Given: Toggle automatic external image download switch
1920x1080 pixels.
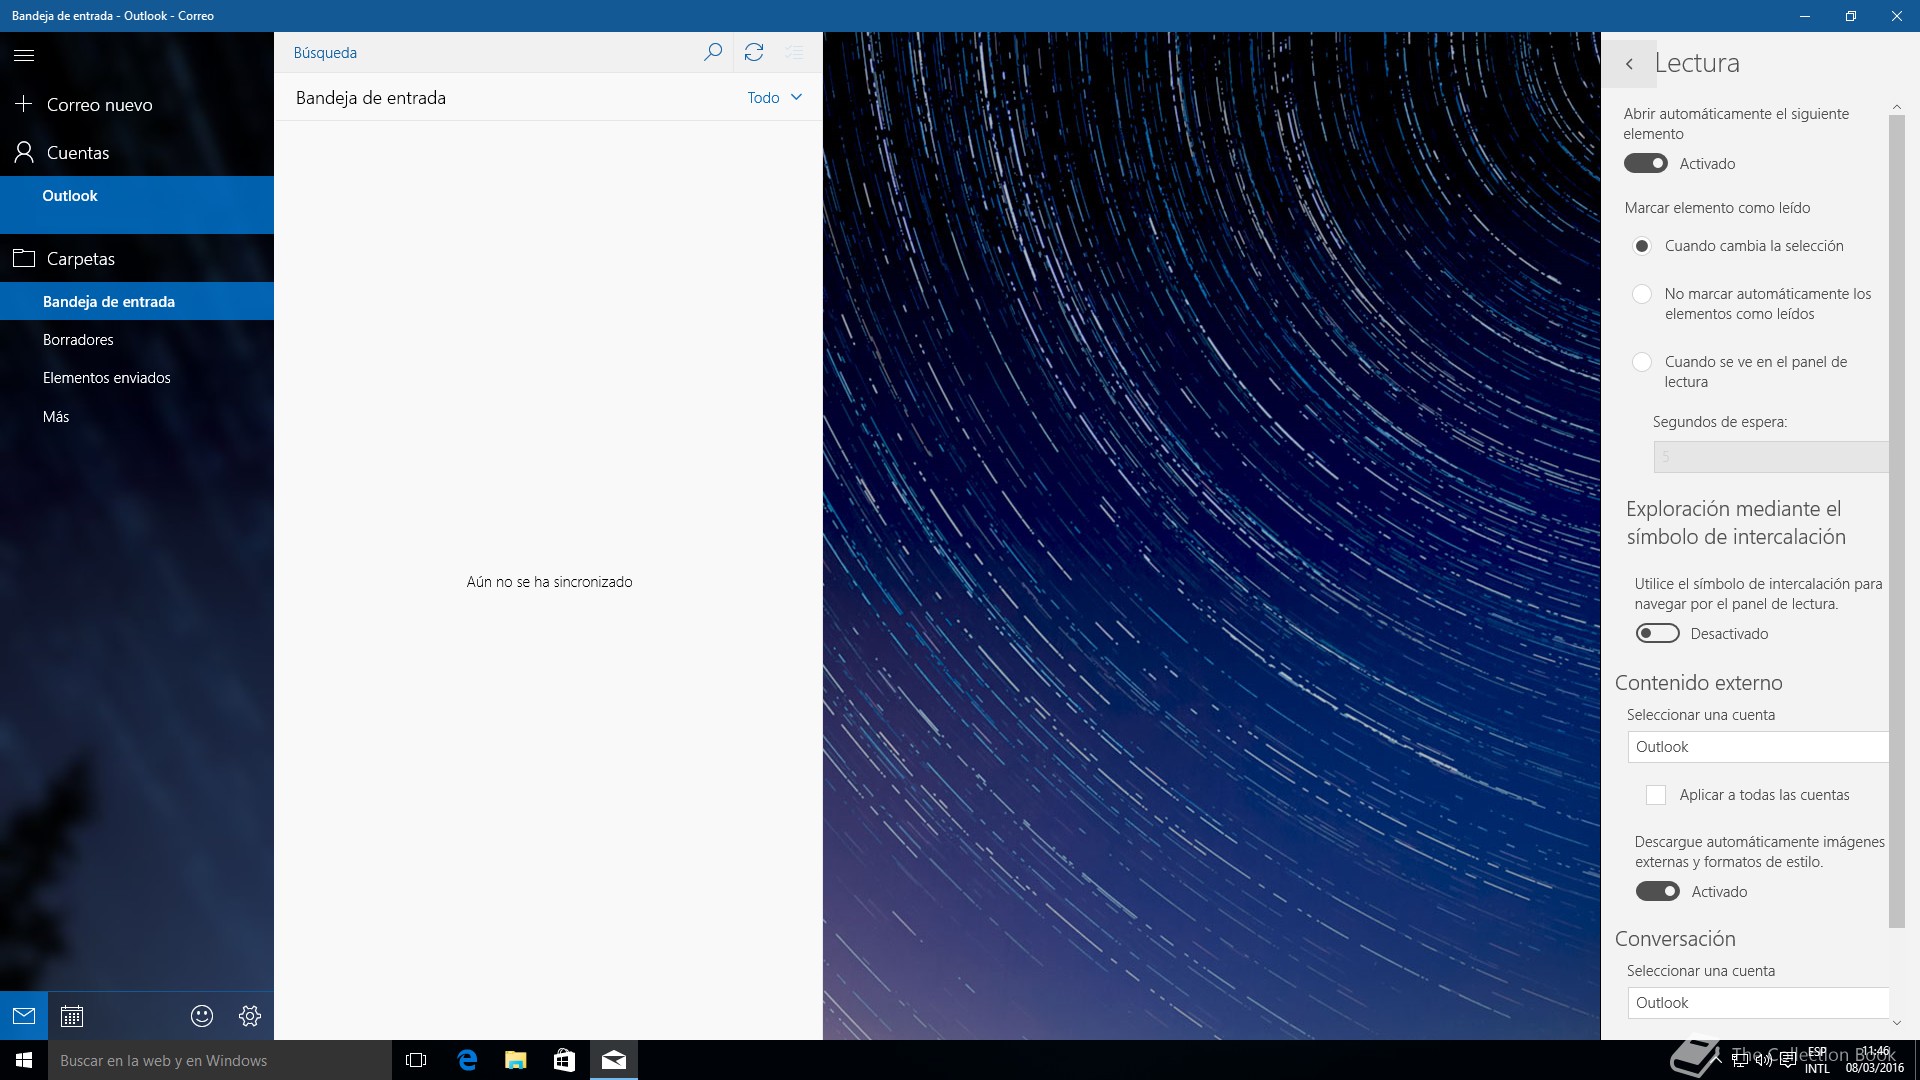Looking at the screenshot, I should [1658, 891].
